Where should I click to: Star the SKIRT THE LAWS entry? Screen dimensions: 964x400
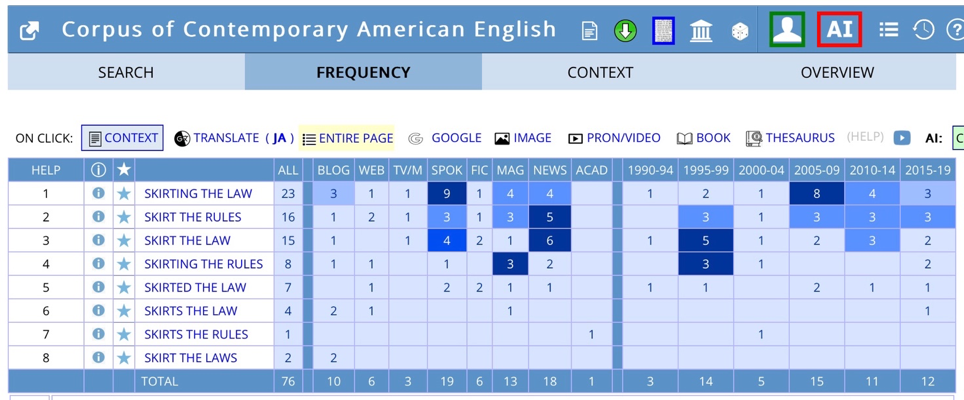click(124, 358)
